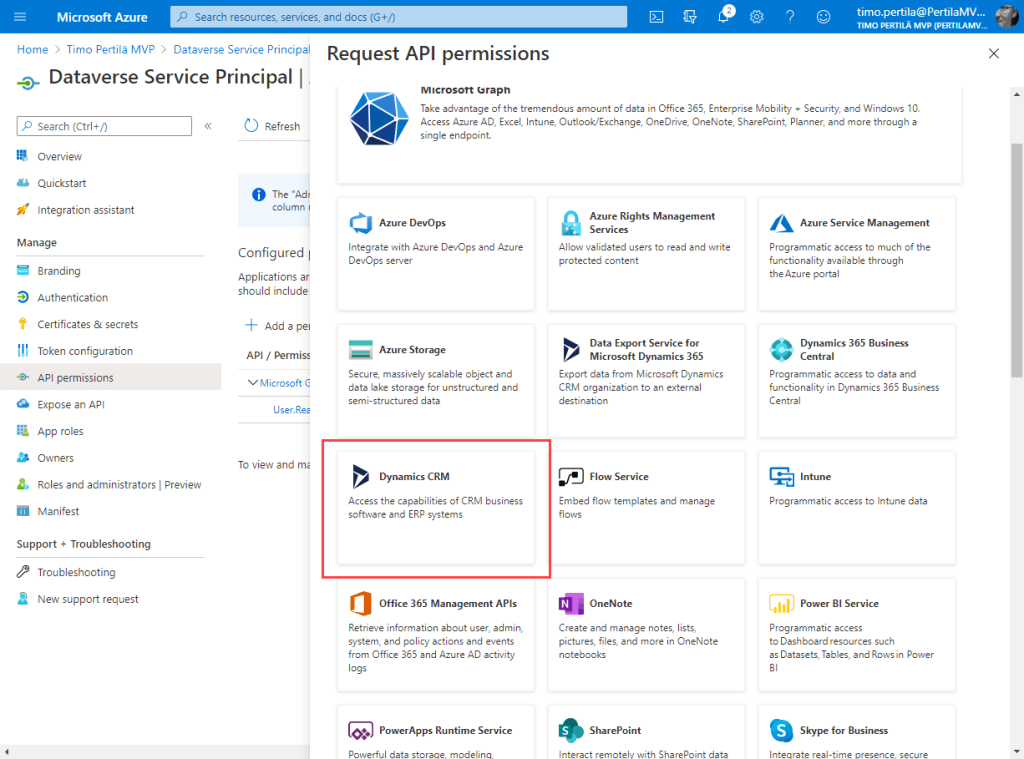The image size is (1024, 759).
Task: Click the help question mark icon
Action: tap(790, 17)
